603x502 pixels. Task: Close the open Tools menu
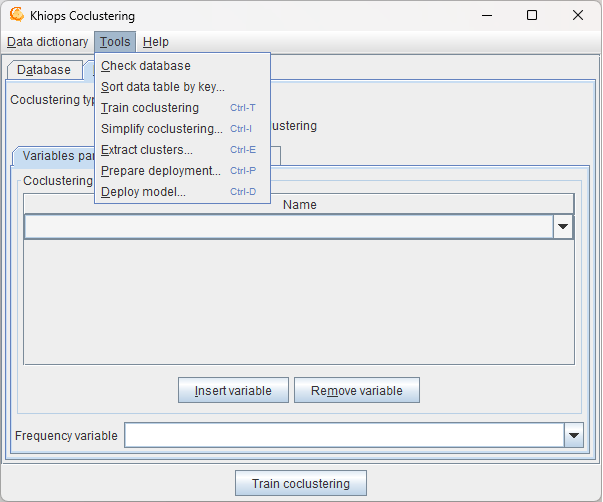pos(115,42)
